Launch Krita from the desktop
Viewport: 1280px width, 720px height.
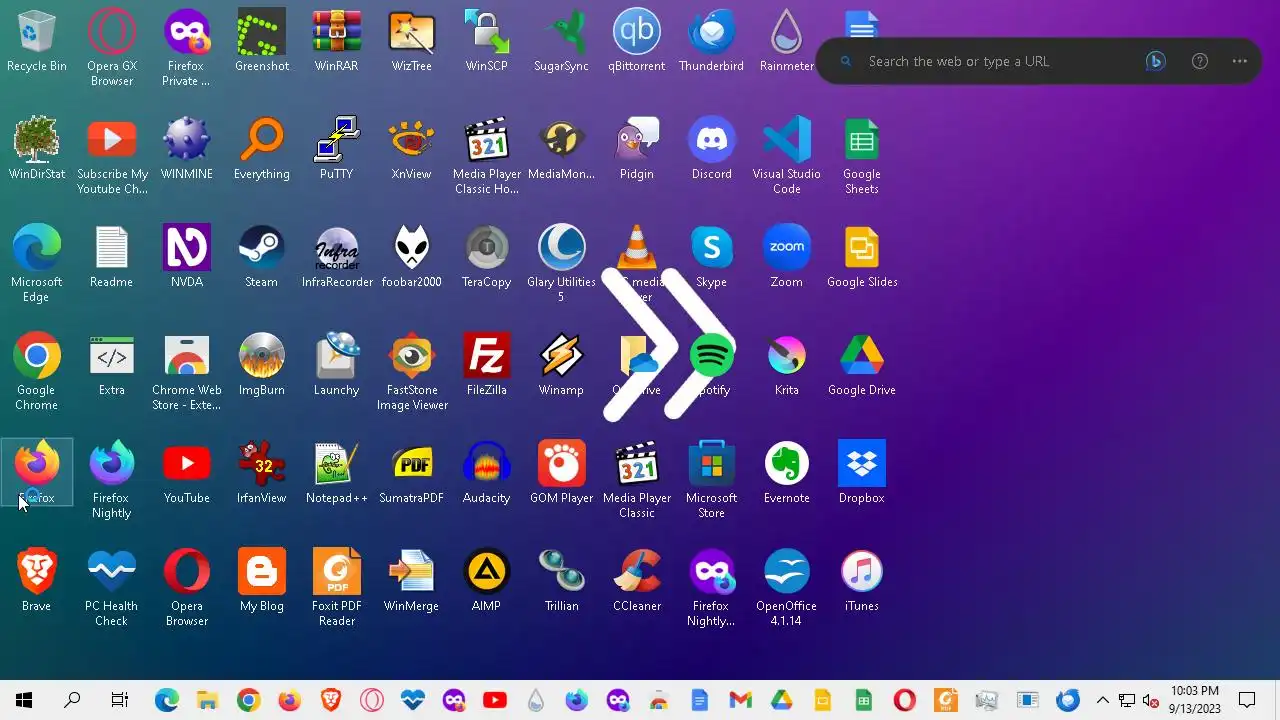(x=786, y=366)
